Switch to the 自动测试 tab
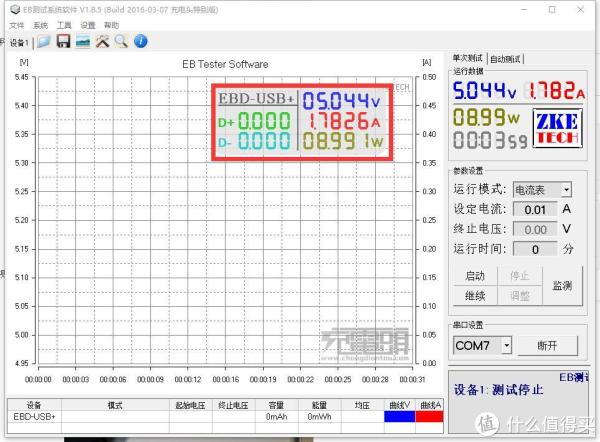 [505, 59]
